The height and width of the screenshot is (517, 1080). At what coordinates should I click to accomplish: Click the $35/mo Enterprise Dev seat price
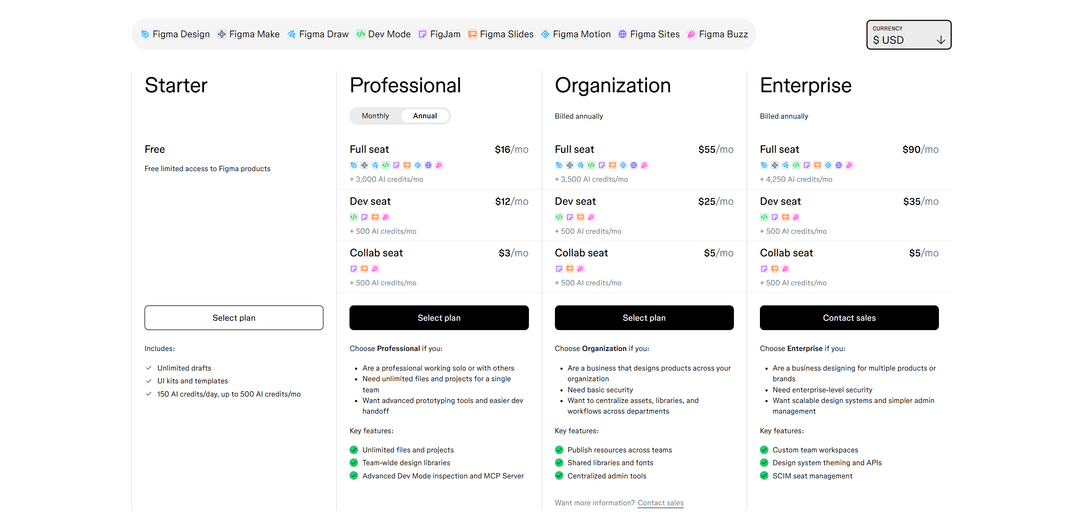(921, 202)
